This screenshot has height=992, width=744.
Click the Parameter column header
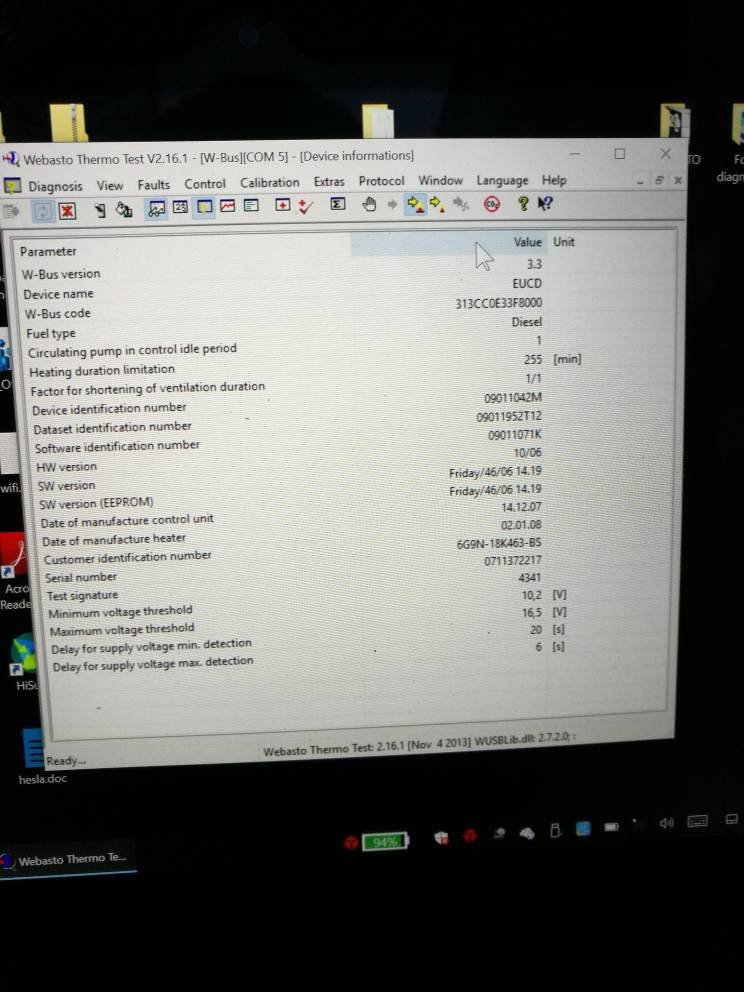coord(48,252)
